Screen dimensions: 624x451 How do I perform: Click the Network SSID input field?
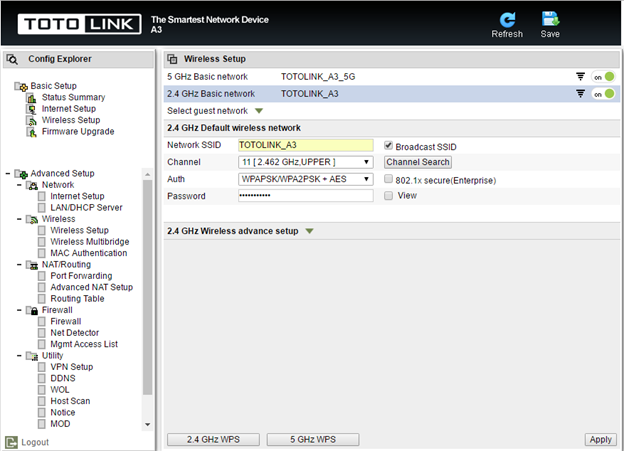pyautogui.click(x=306, y=145)
